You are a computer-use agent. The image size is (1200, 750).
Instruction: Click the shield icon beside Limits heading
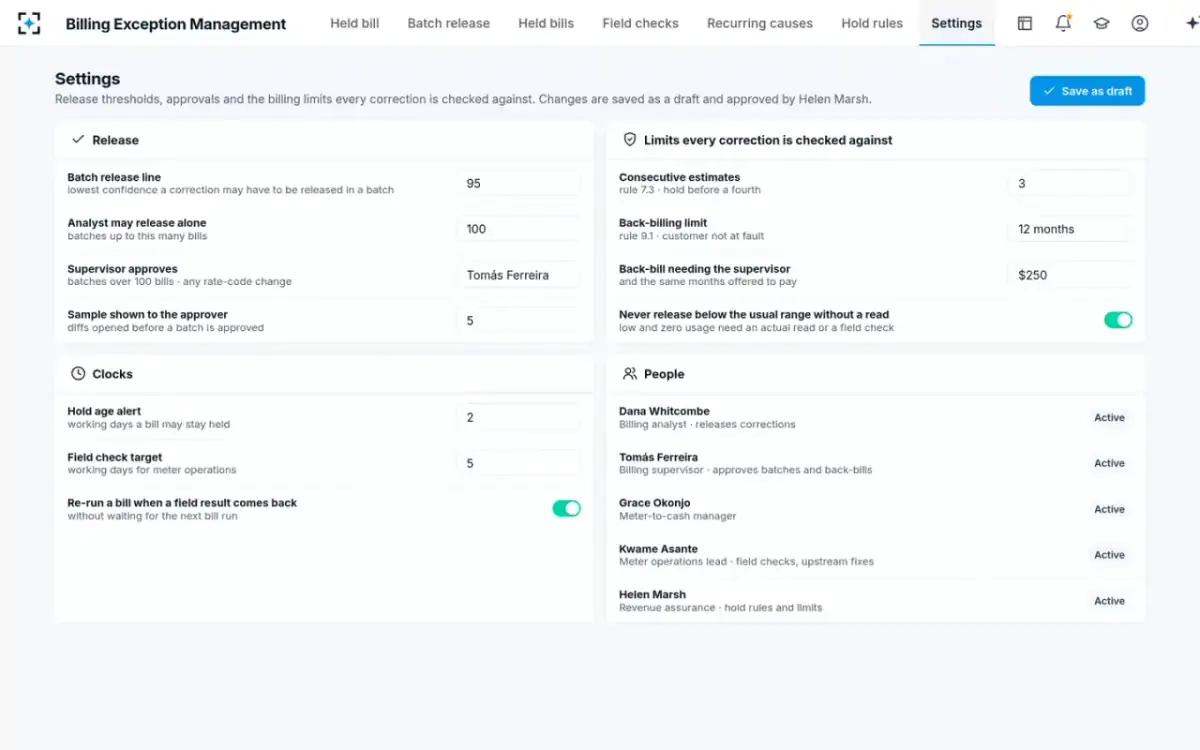pos(630,140)
